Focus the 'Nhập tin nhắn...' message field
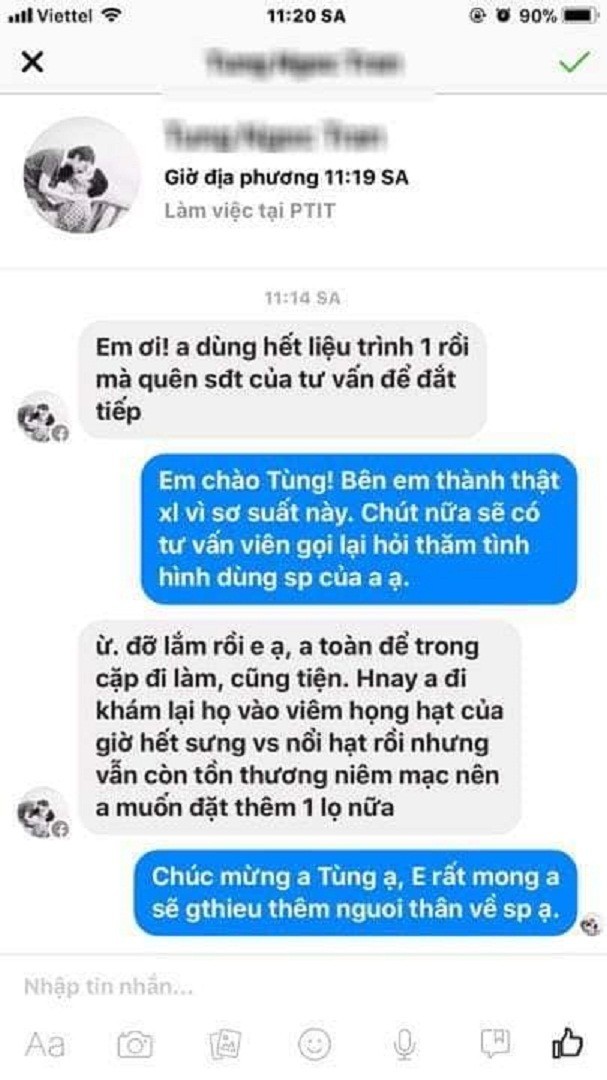 303,986
